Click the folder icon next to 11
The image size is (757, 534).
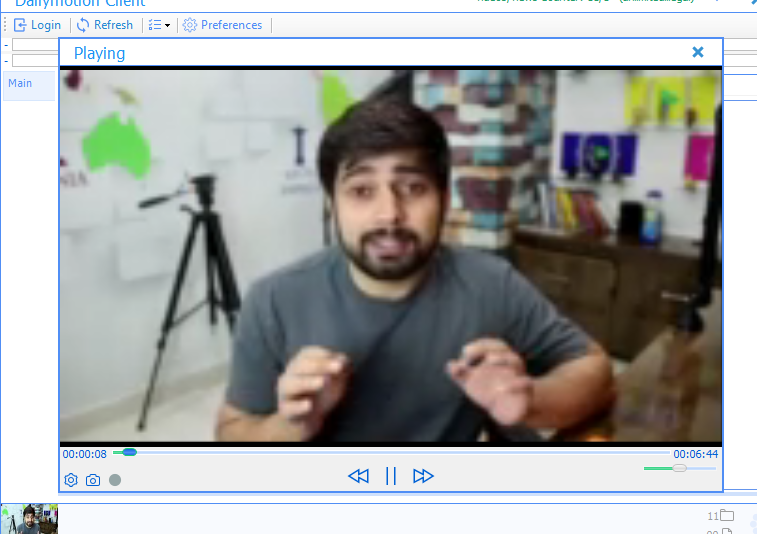727,516
